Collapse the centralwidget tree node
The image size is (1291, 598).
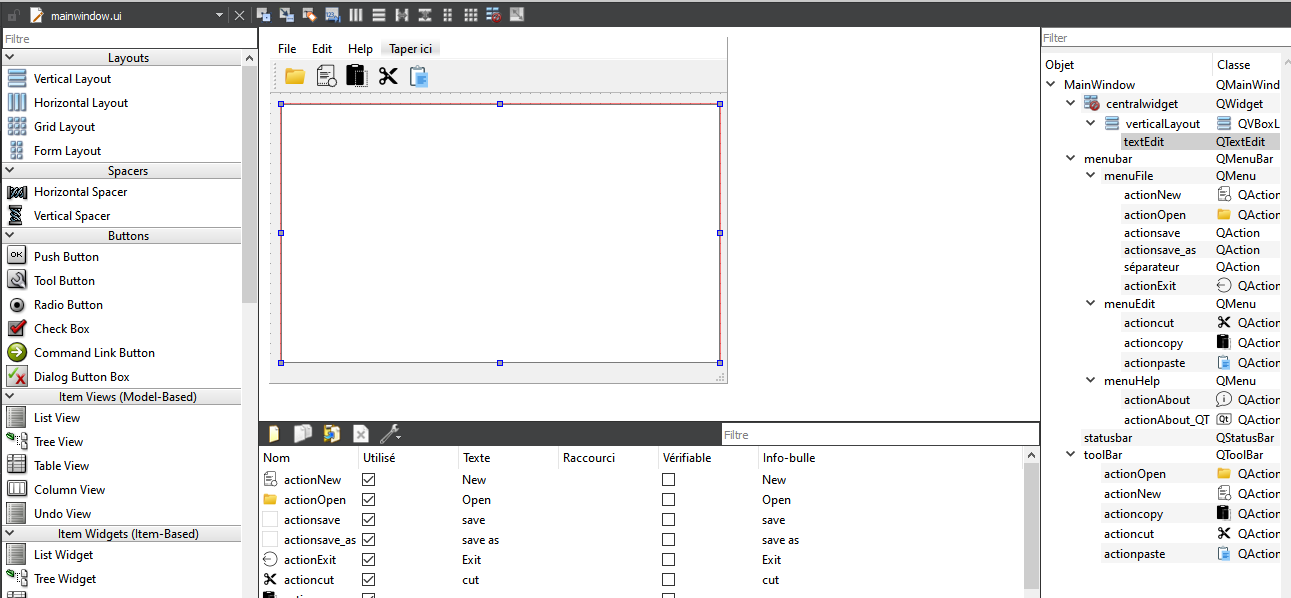point(1071,103)
